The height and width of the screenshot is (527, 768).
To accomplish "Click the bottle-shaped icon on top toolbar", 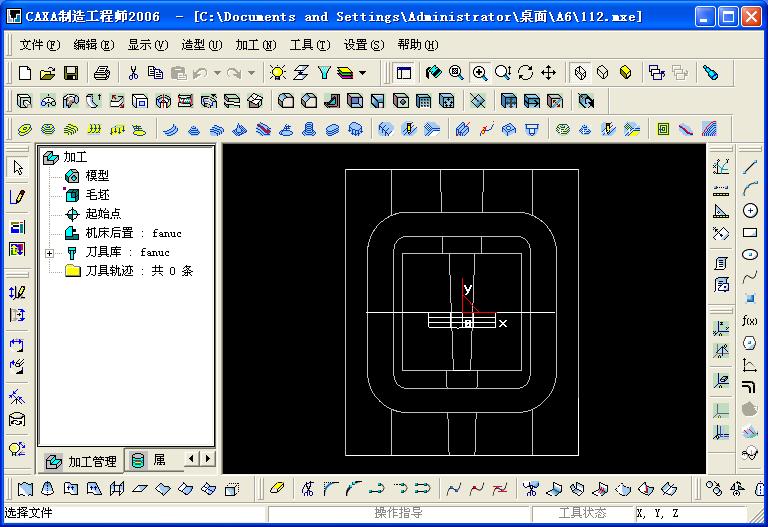I will [710, 73].
